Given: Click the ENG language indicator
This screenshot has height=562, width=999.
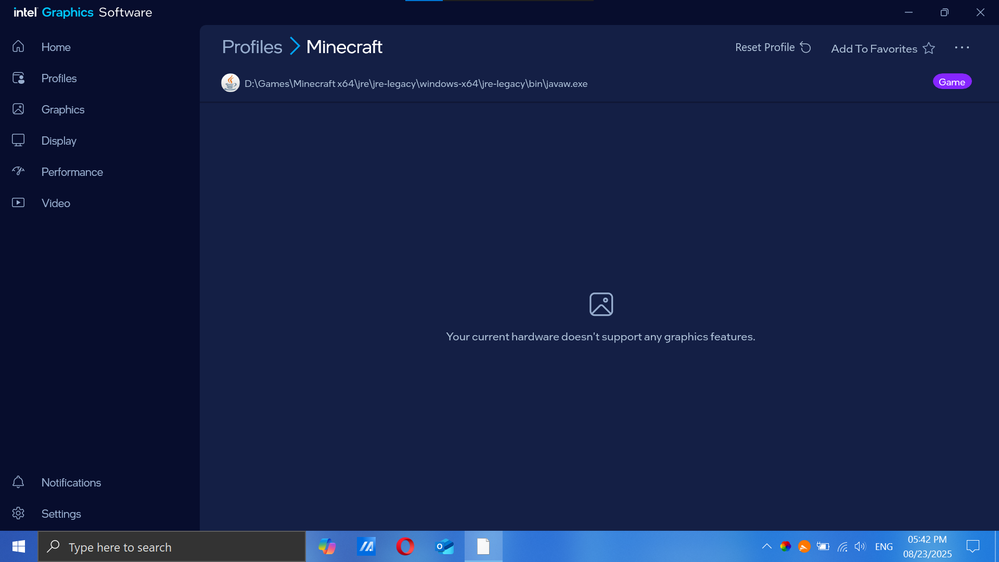Looking at the screenshot, I should (x=884, y=547).
